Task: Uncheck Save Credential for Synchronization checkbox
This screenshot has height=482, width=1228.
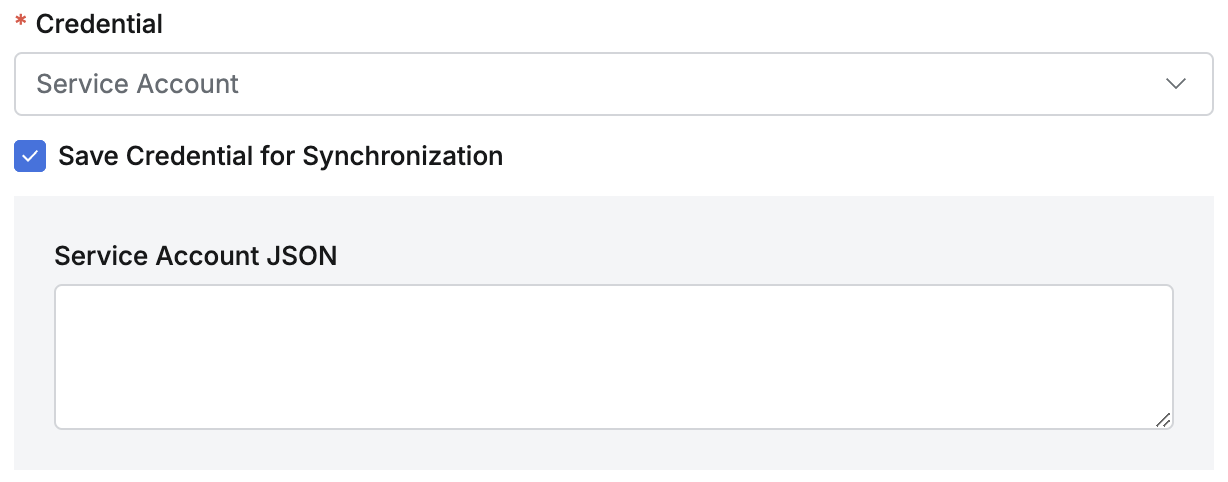Action: (30, 156)
